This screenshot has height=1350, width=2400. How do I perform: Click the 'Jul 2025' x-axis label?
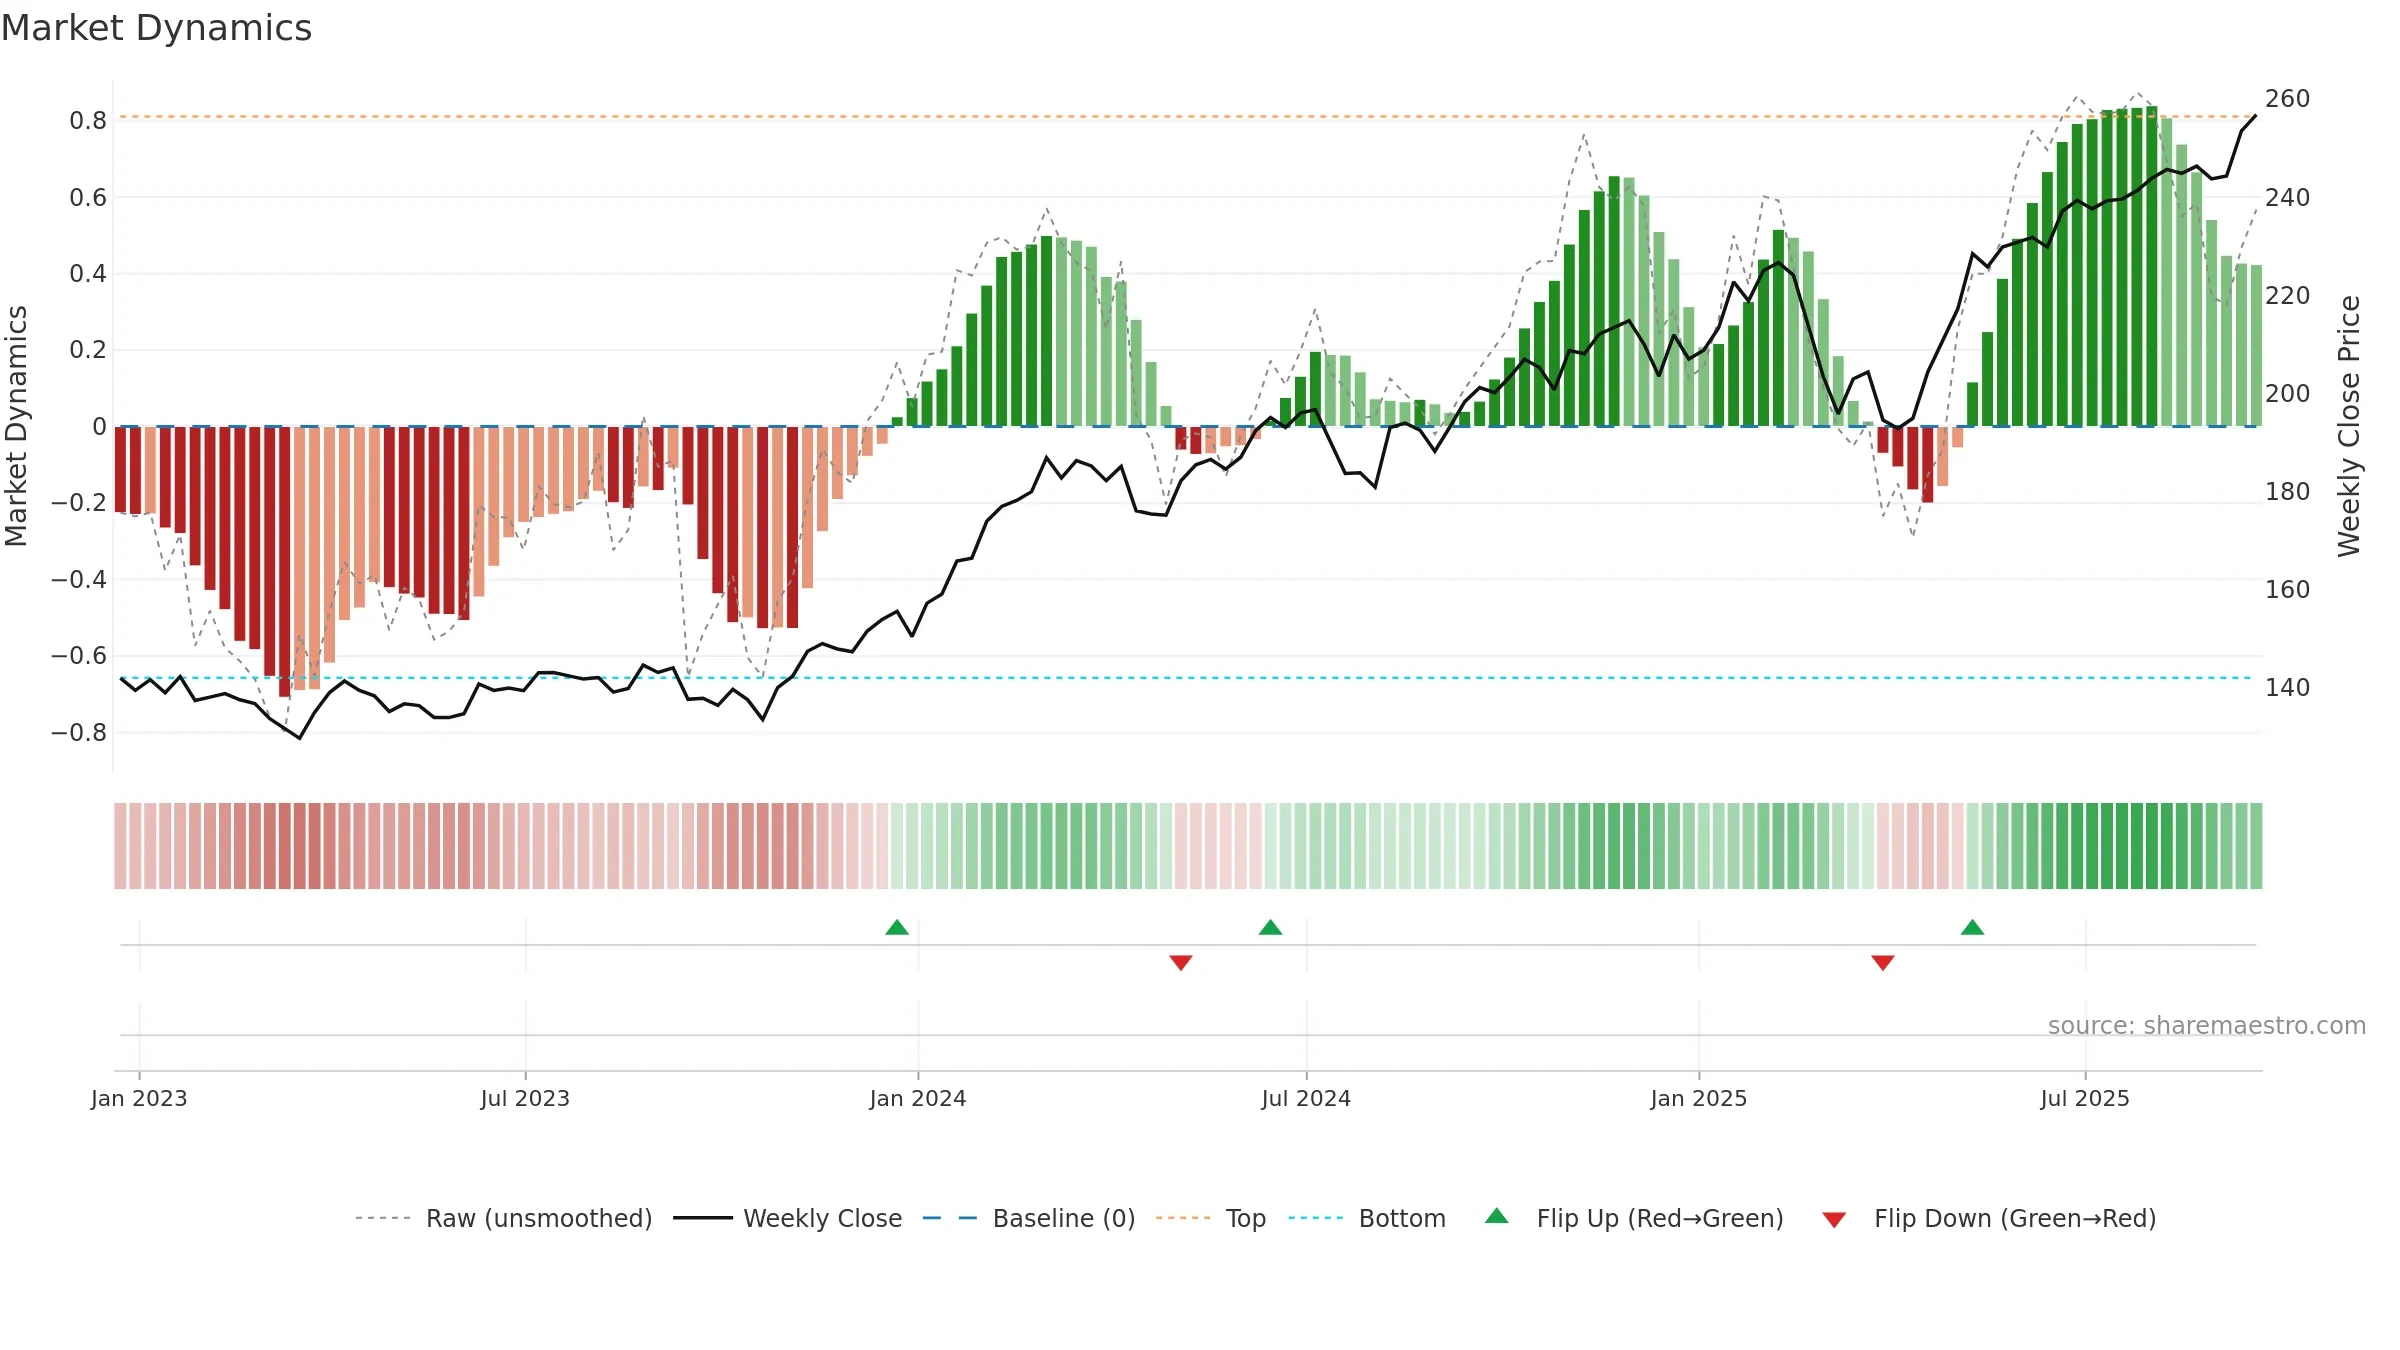(x=2085, y=1098)
